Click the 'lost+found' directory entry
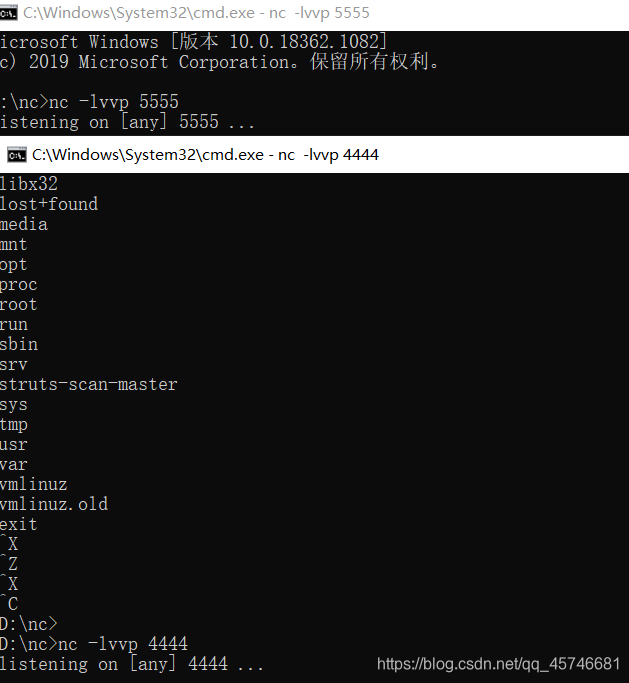The height and width of the screenshot is (683, 629). (x=49, y=204)
